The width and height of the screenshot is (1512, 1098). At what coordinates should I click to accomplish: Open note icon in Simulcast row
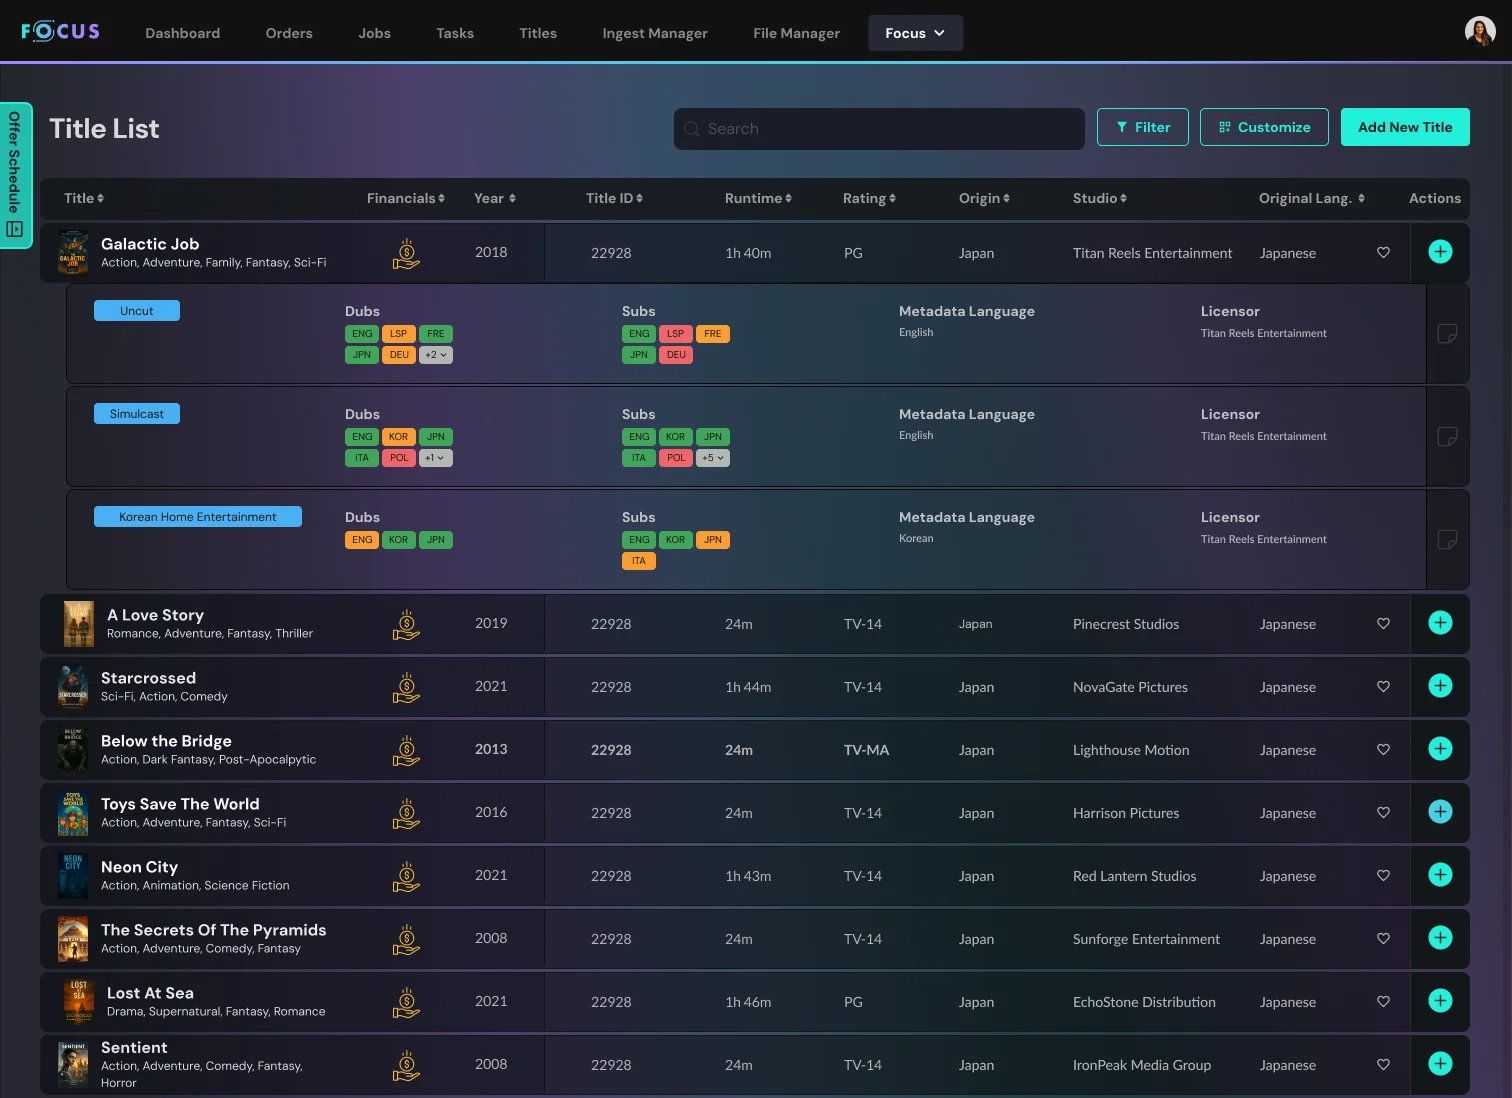click(1446, 437)
